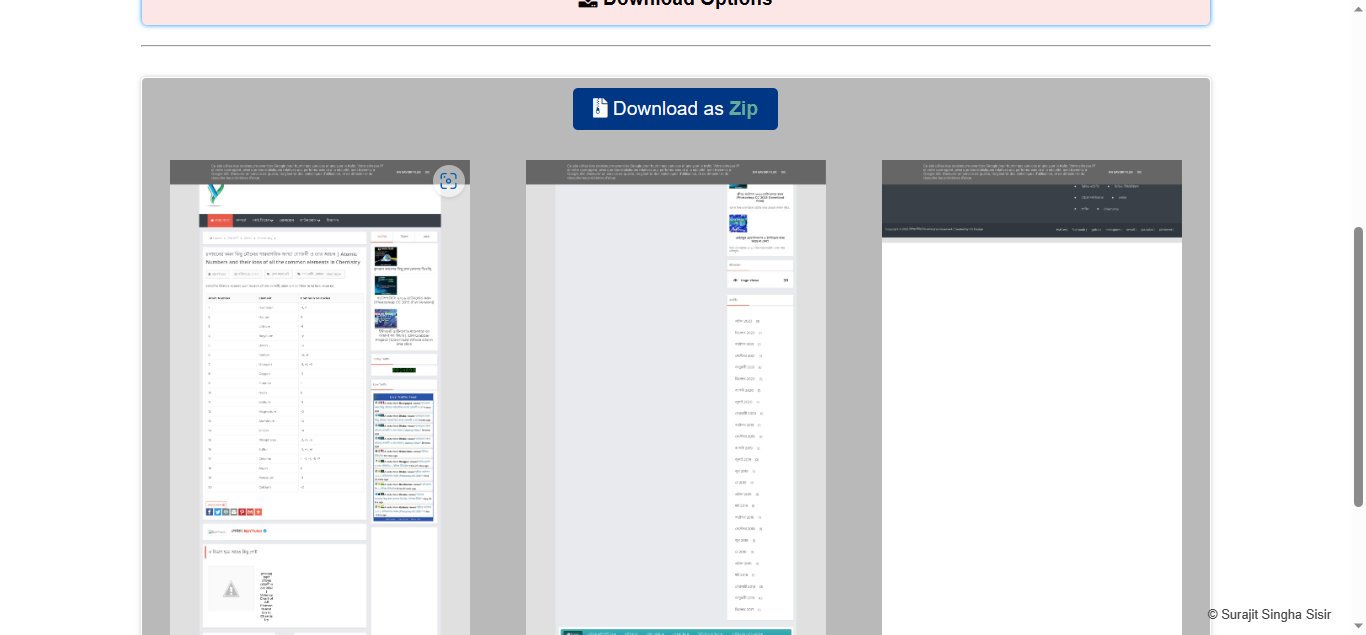Click the warning triangle icon in the comment box

click(231, 589)
